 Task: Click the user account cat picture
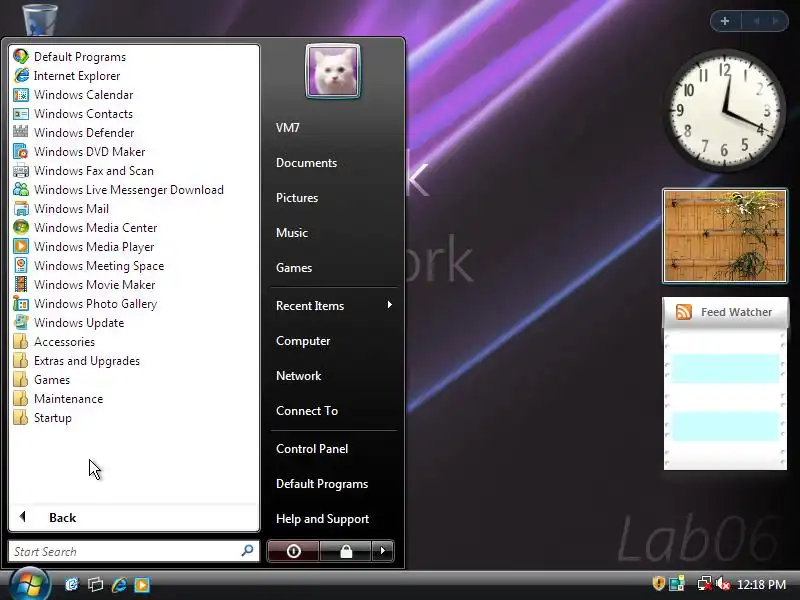tap(333, 70)
